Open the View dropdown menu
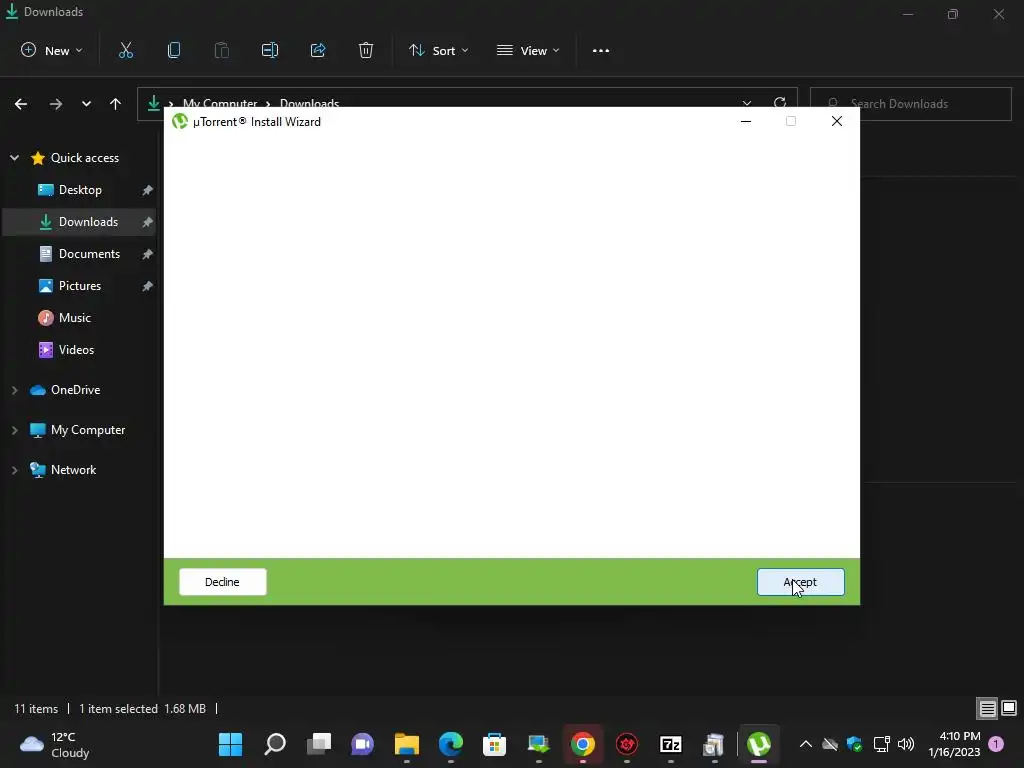 pos(528,50)
